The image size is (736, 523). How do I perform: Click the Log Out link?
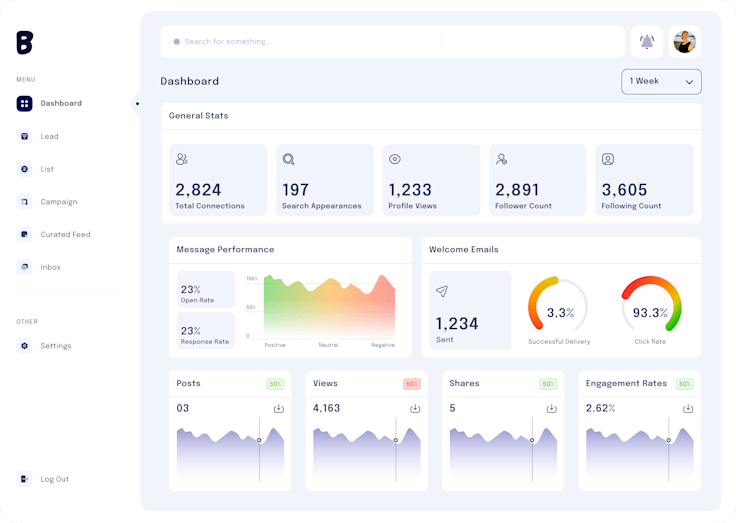[x=54, y=479]
